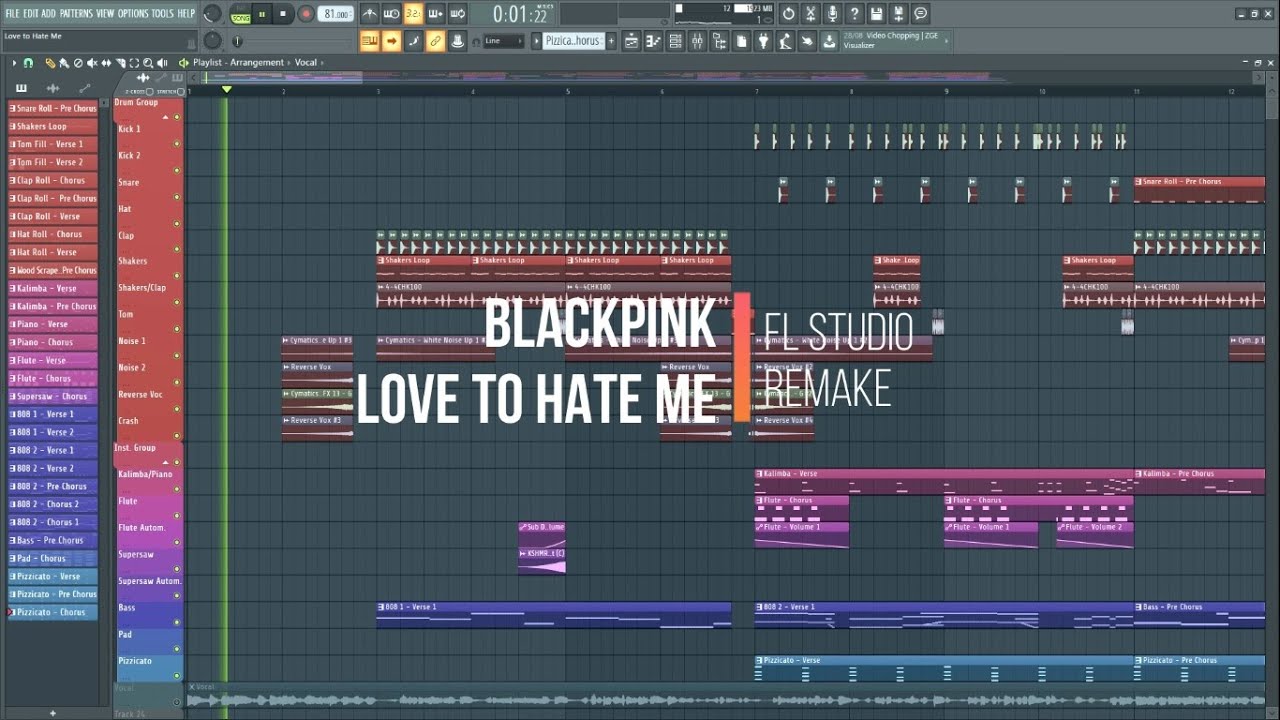Viewport: 1280px width, 720px height.
Task: Show audio clips filter in picker panel
Action: pos(53,88)
